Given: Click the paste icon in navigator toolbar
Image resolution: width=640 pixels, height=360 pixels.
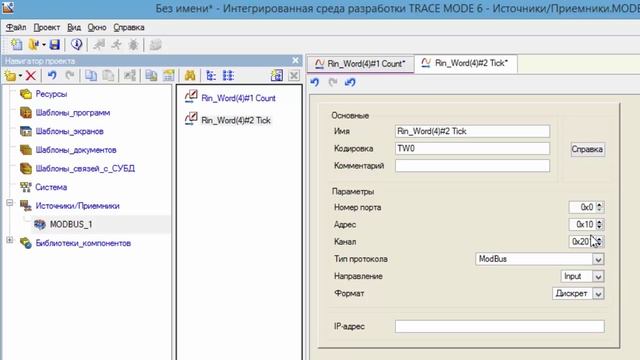Looking at the screenshot, I should (x=108, y=76).
